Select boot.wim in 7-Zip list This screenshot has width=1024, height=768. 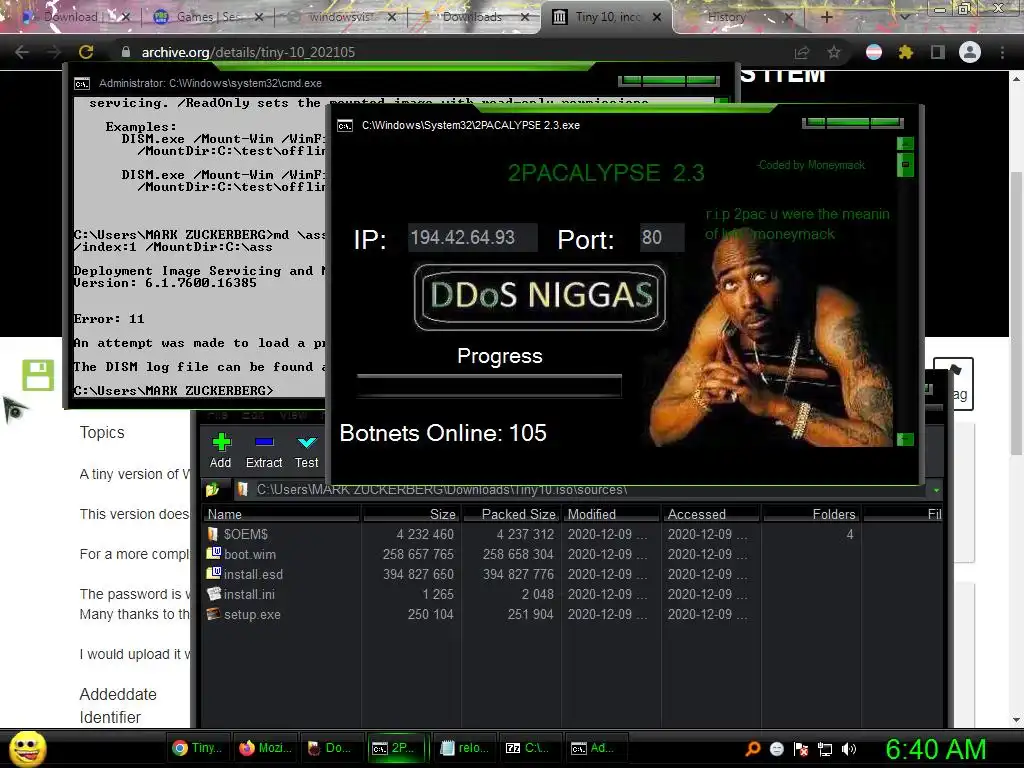pyautogui.click(x=573, y=554)
